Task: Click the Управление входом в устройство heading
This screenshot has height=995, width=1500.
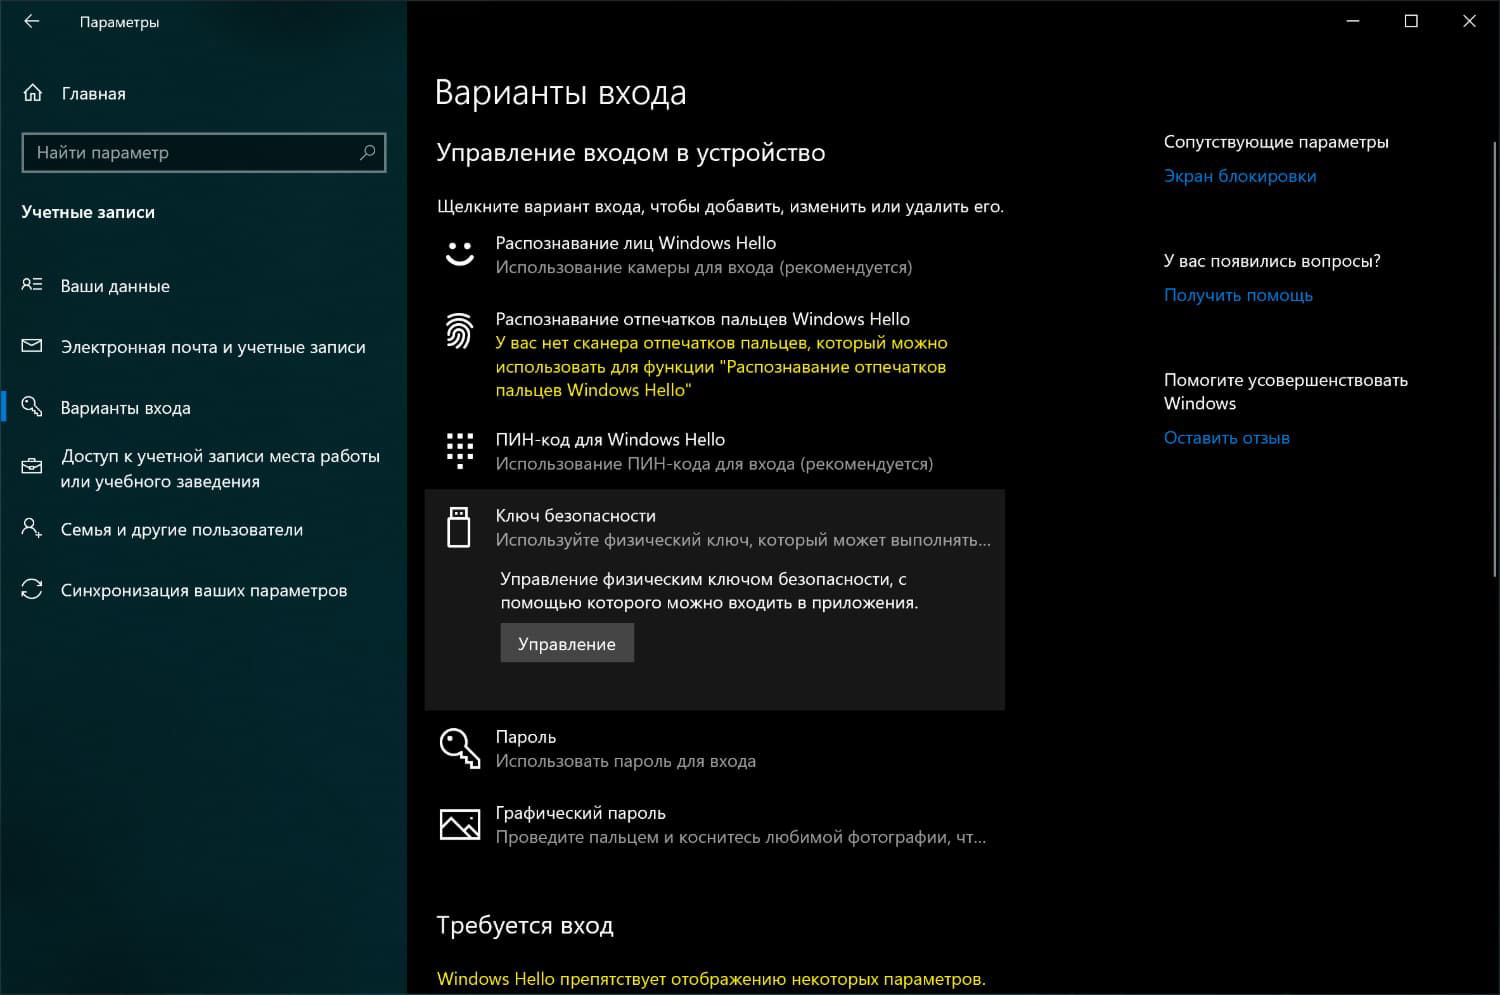Action: coord(631,153)
